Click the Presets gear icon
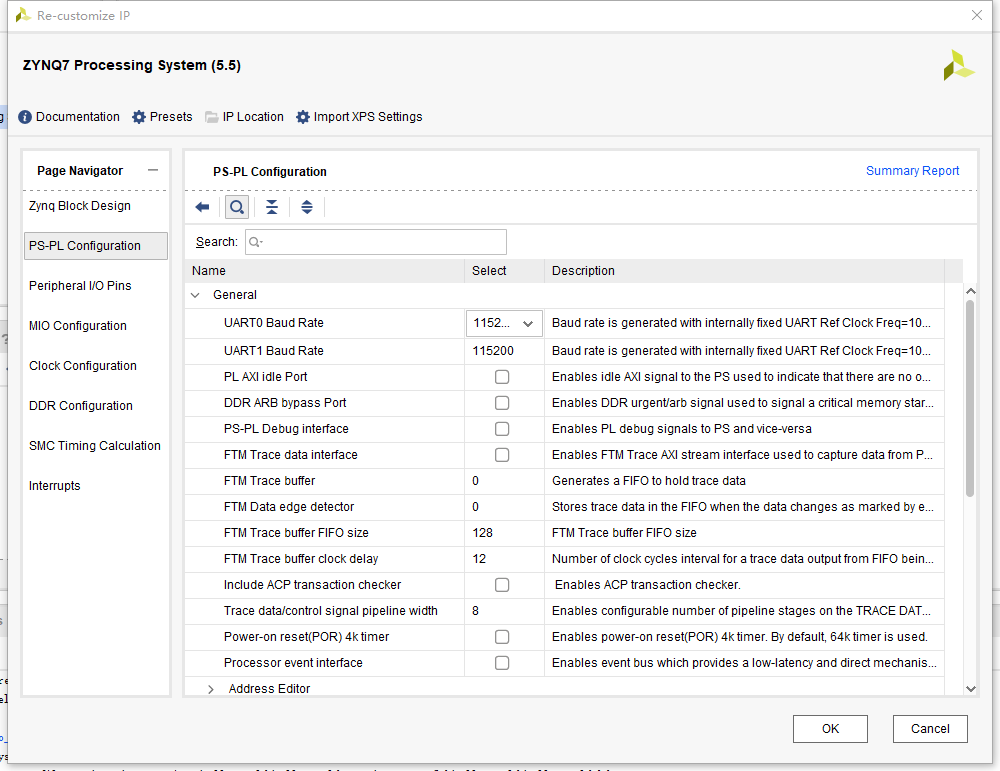The image size is (1000, 771). (139, 117)
